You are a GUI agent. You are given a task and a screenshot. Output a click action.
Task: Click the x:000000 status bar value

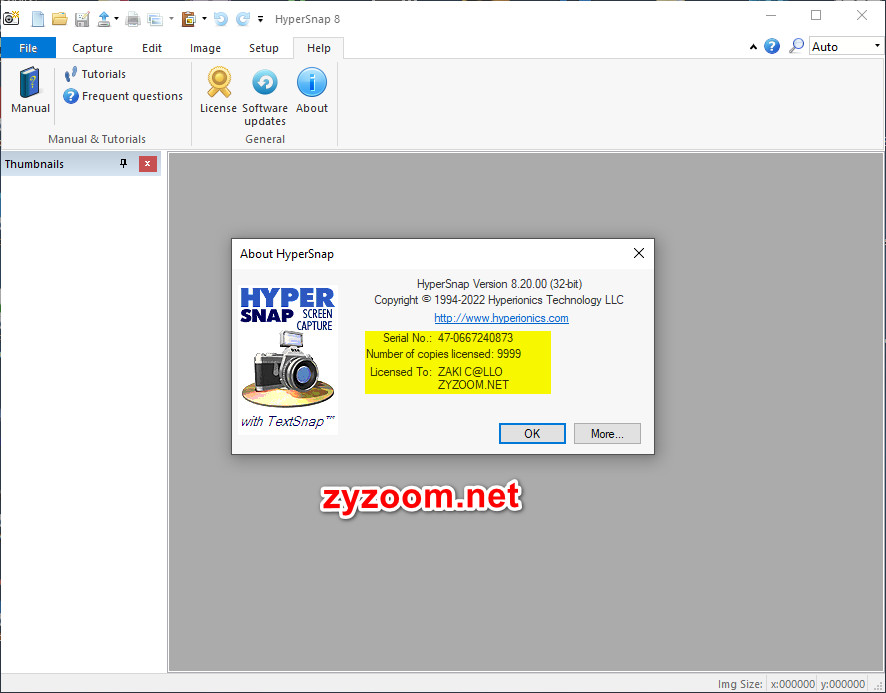pyautogui.click(x=792, y=684)
